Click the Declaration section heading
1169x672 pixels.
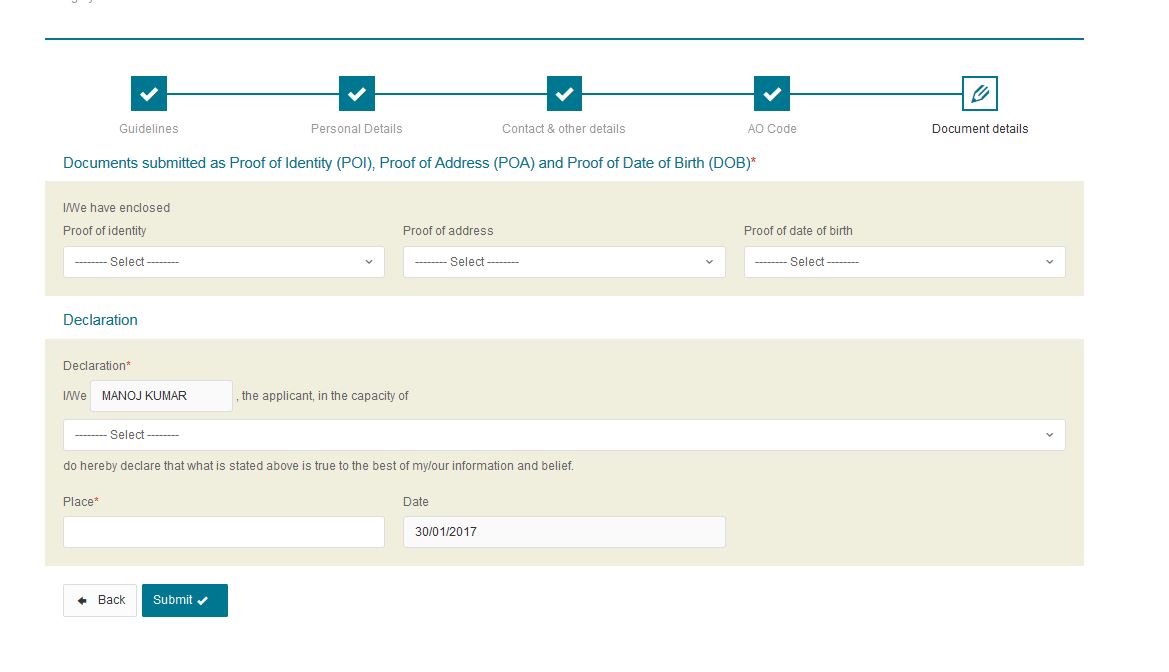coord(100,320)
